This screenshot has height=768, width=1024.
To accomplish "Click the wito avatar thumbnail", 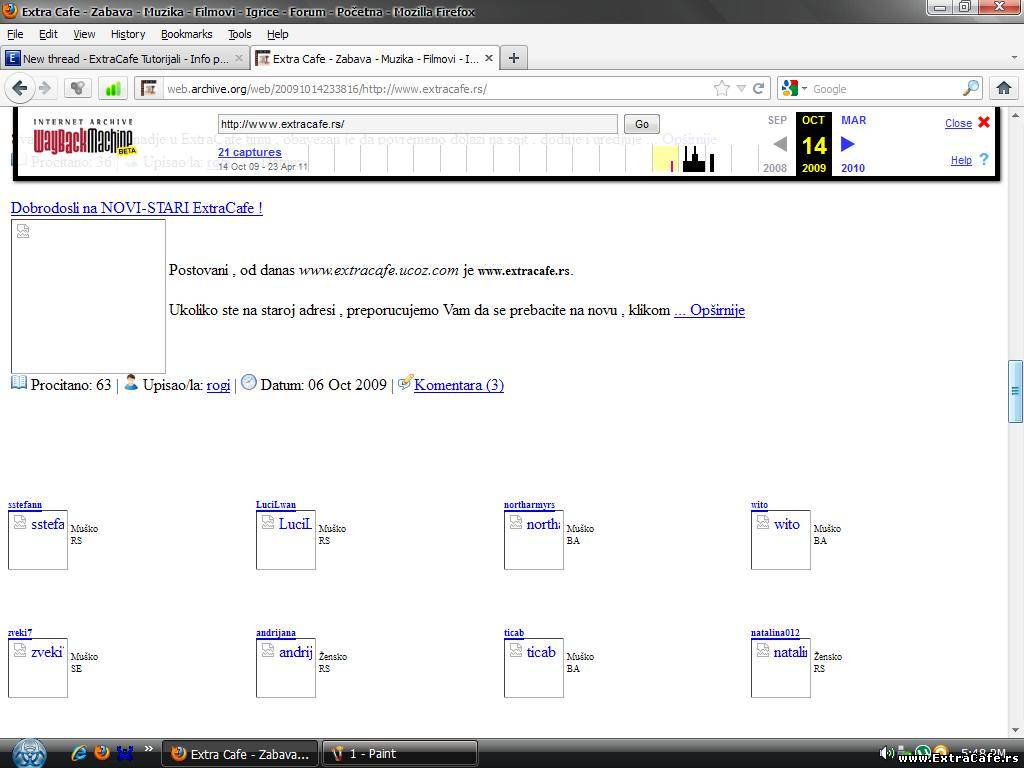I will pyautogui.click(x=780, y=539).
